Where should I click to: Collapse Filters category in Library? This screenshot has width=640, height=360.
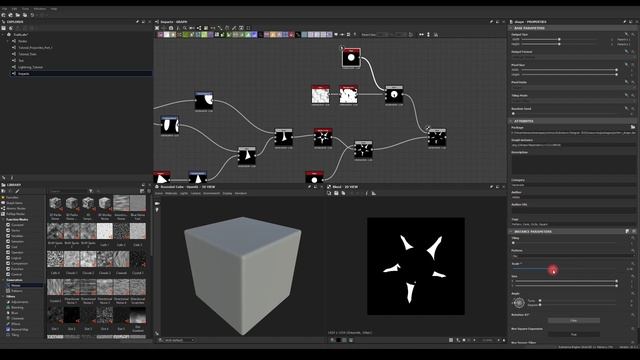point(3,296)
